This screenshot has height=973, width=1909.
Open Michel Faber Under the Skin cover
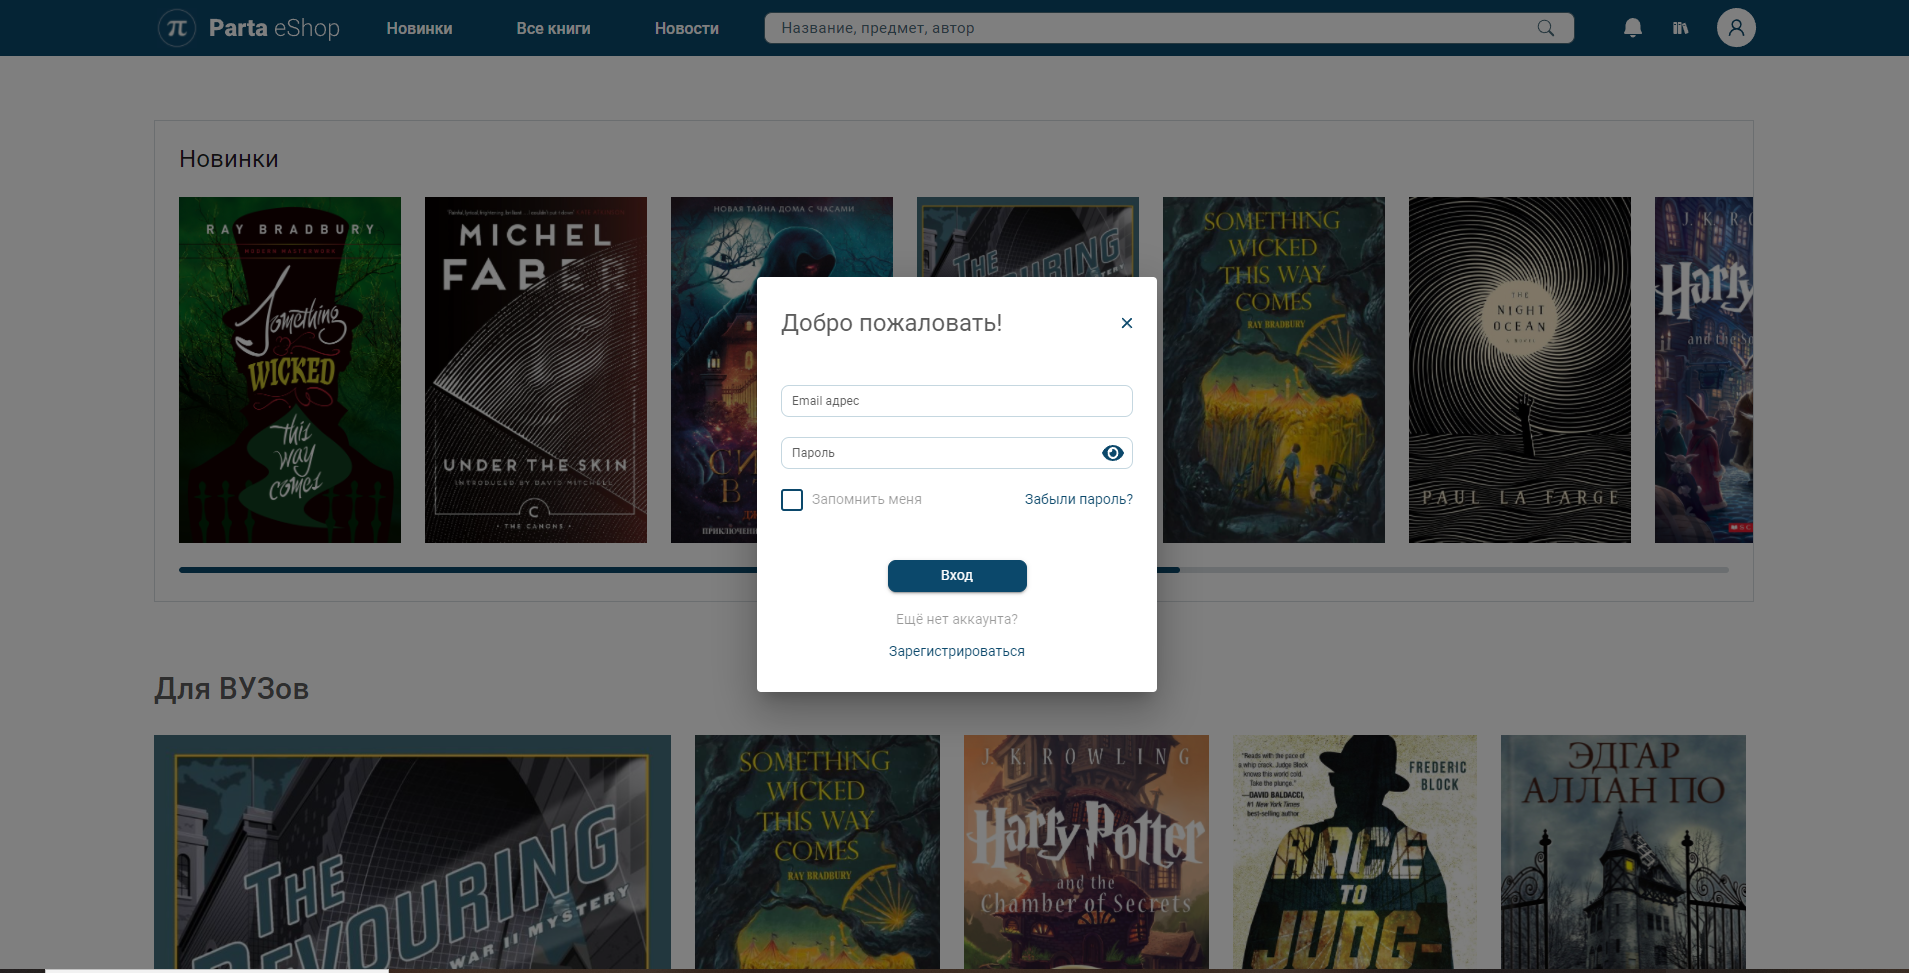[536, 370]
